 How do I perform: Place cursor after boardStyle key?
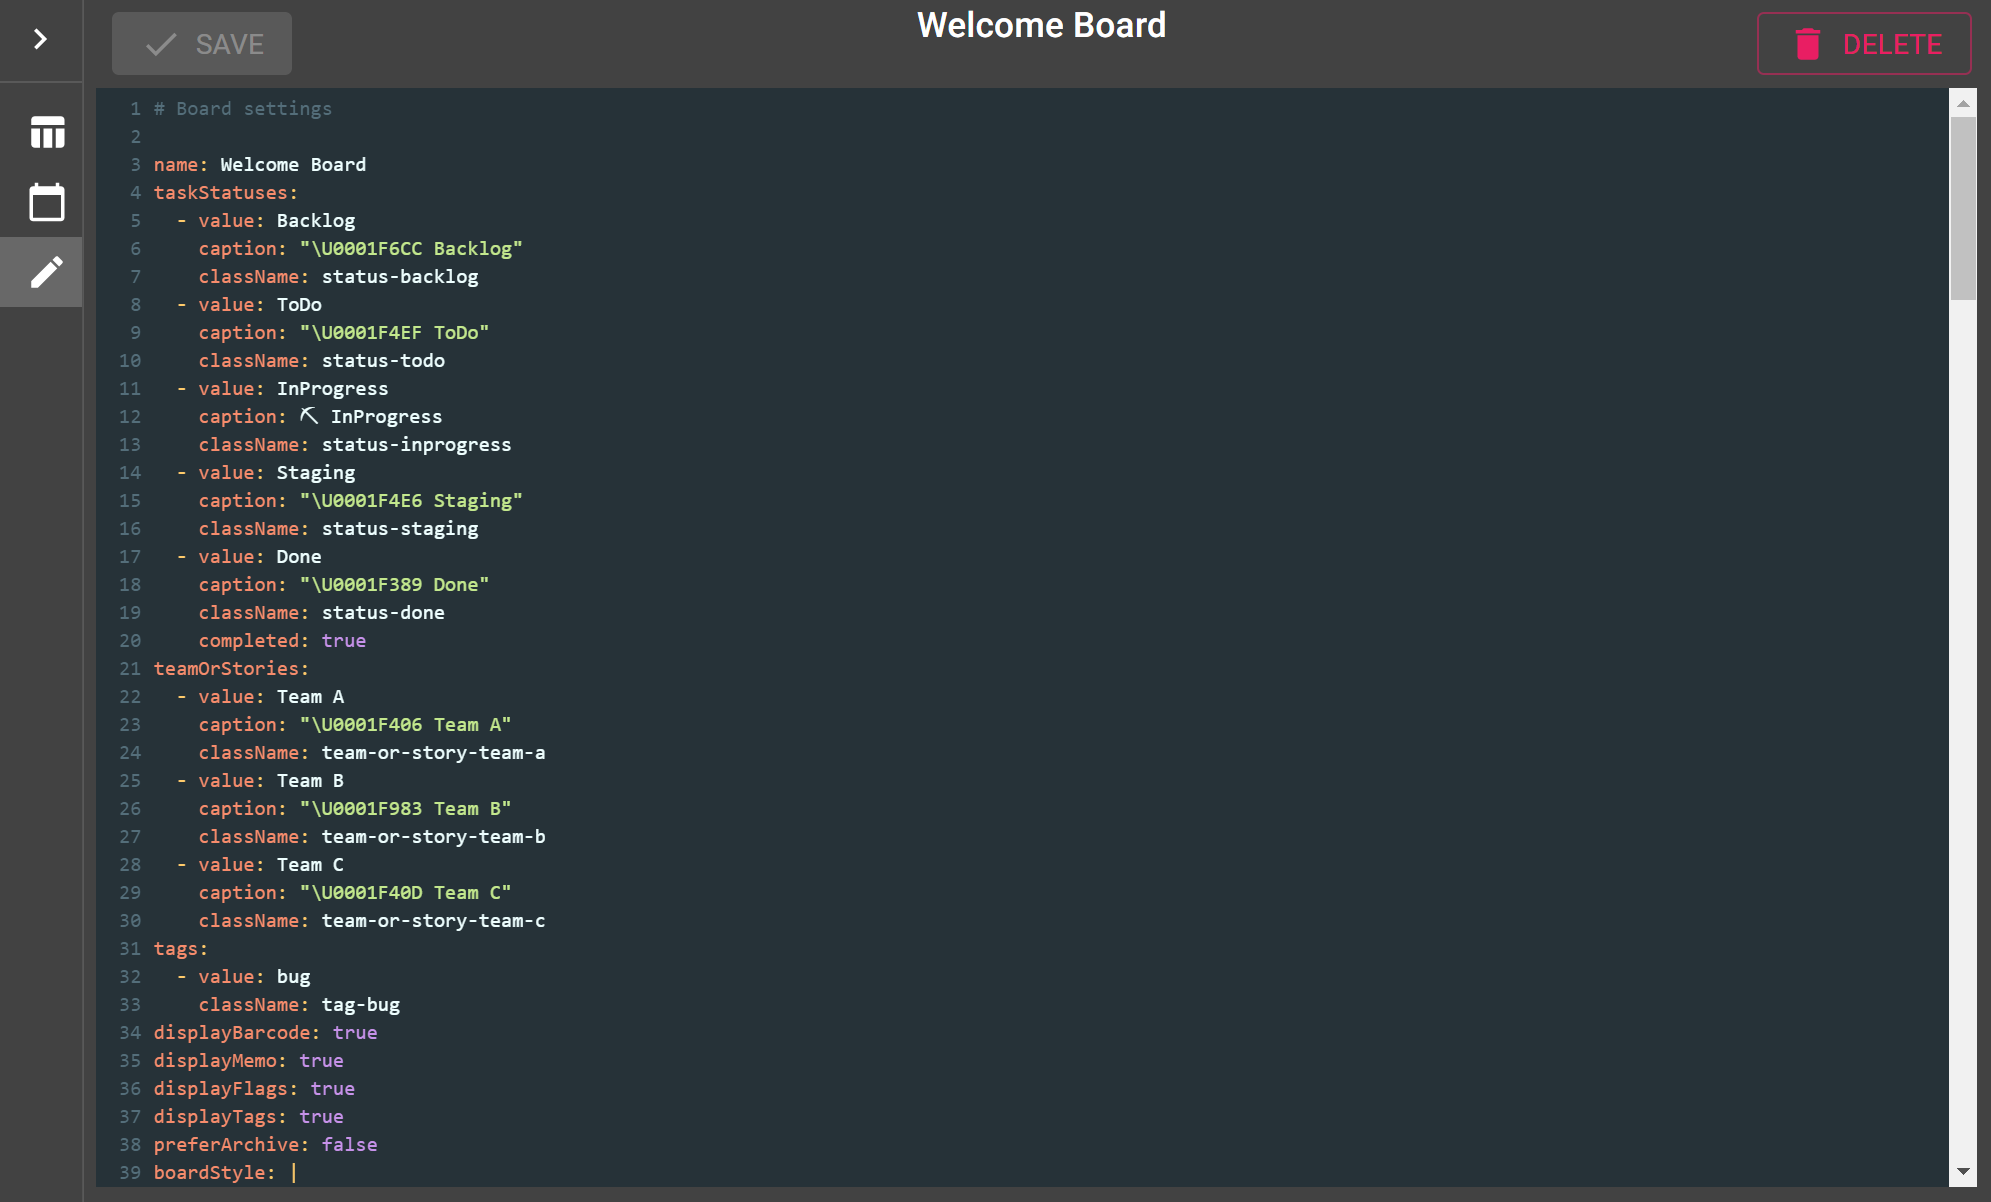click(294, 1172)
